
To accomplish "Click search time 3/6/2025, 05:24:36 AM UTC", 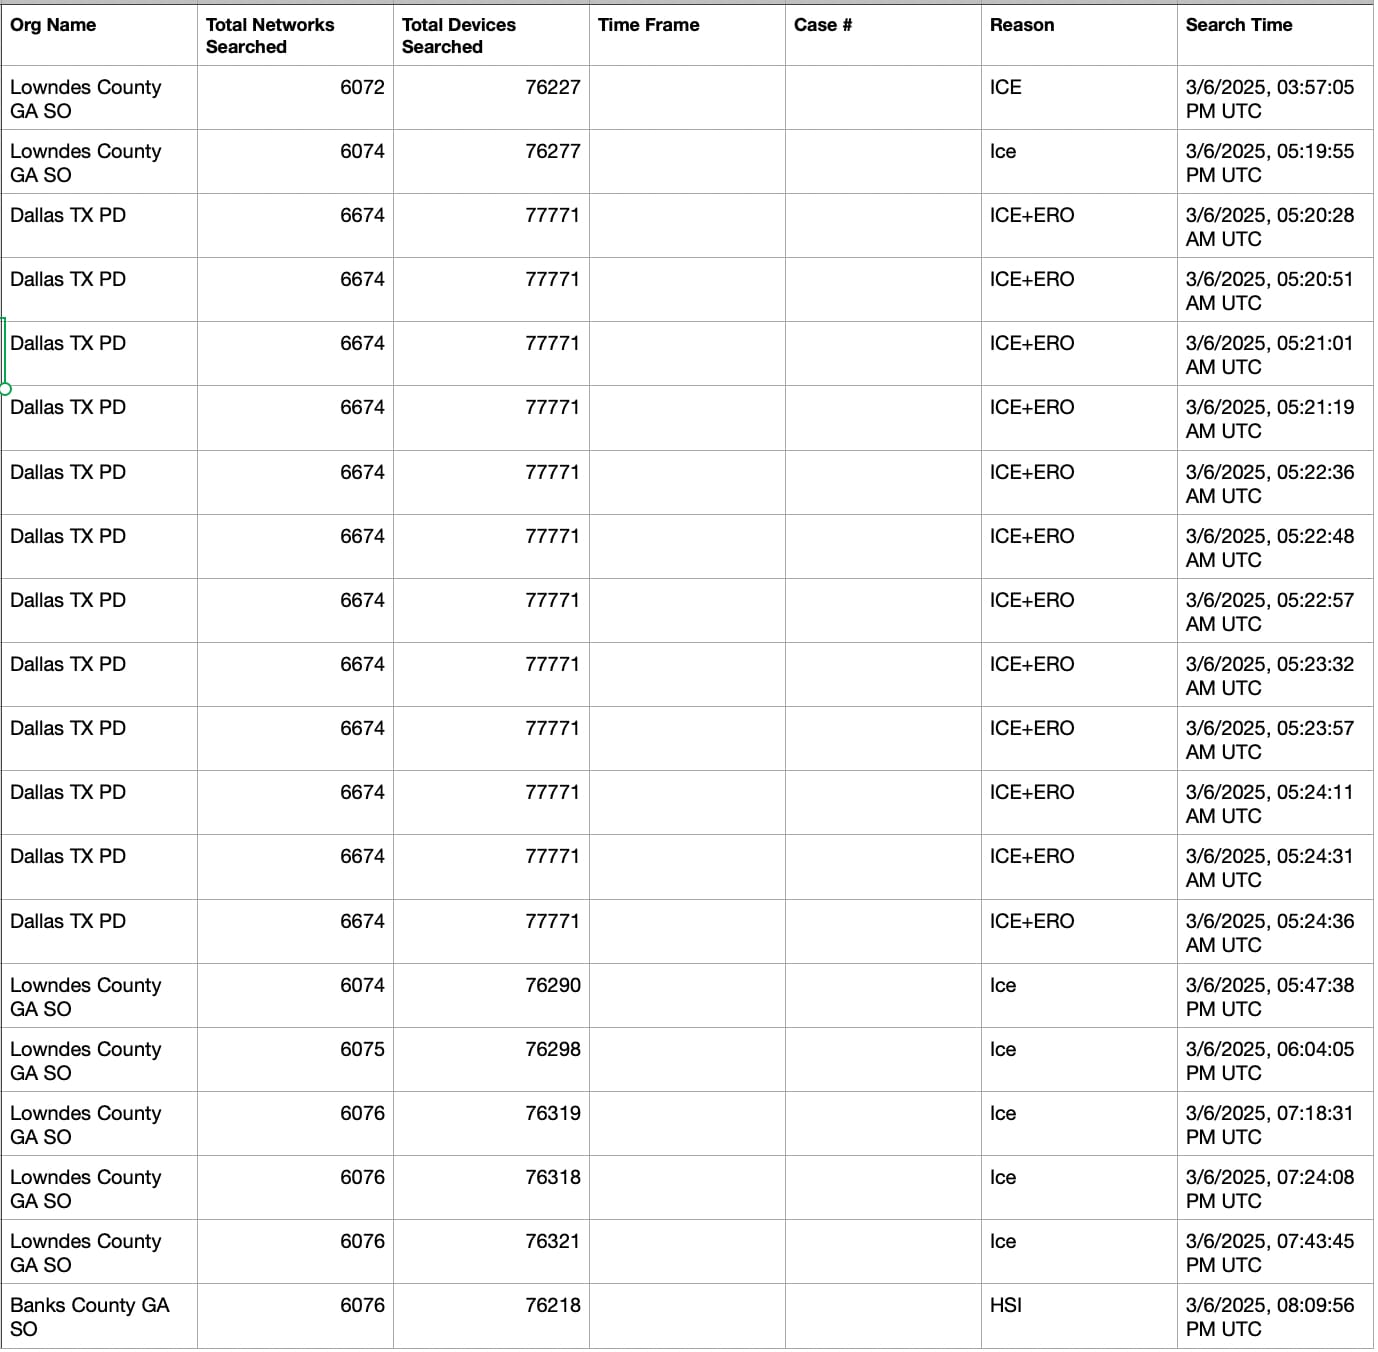I will click(1275, 932).
